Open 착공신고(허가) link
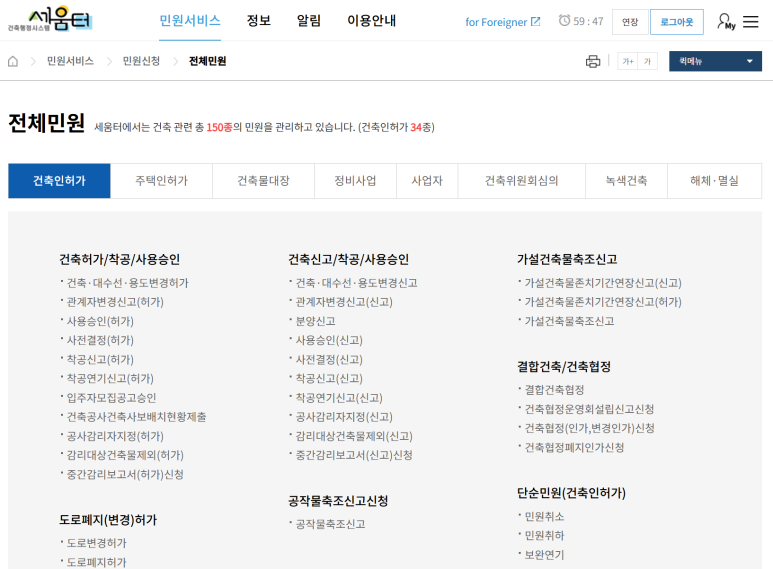773x569 pixels. pyautogui.click(x=100, y=359)
